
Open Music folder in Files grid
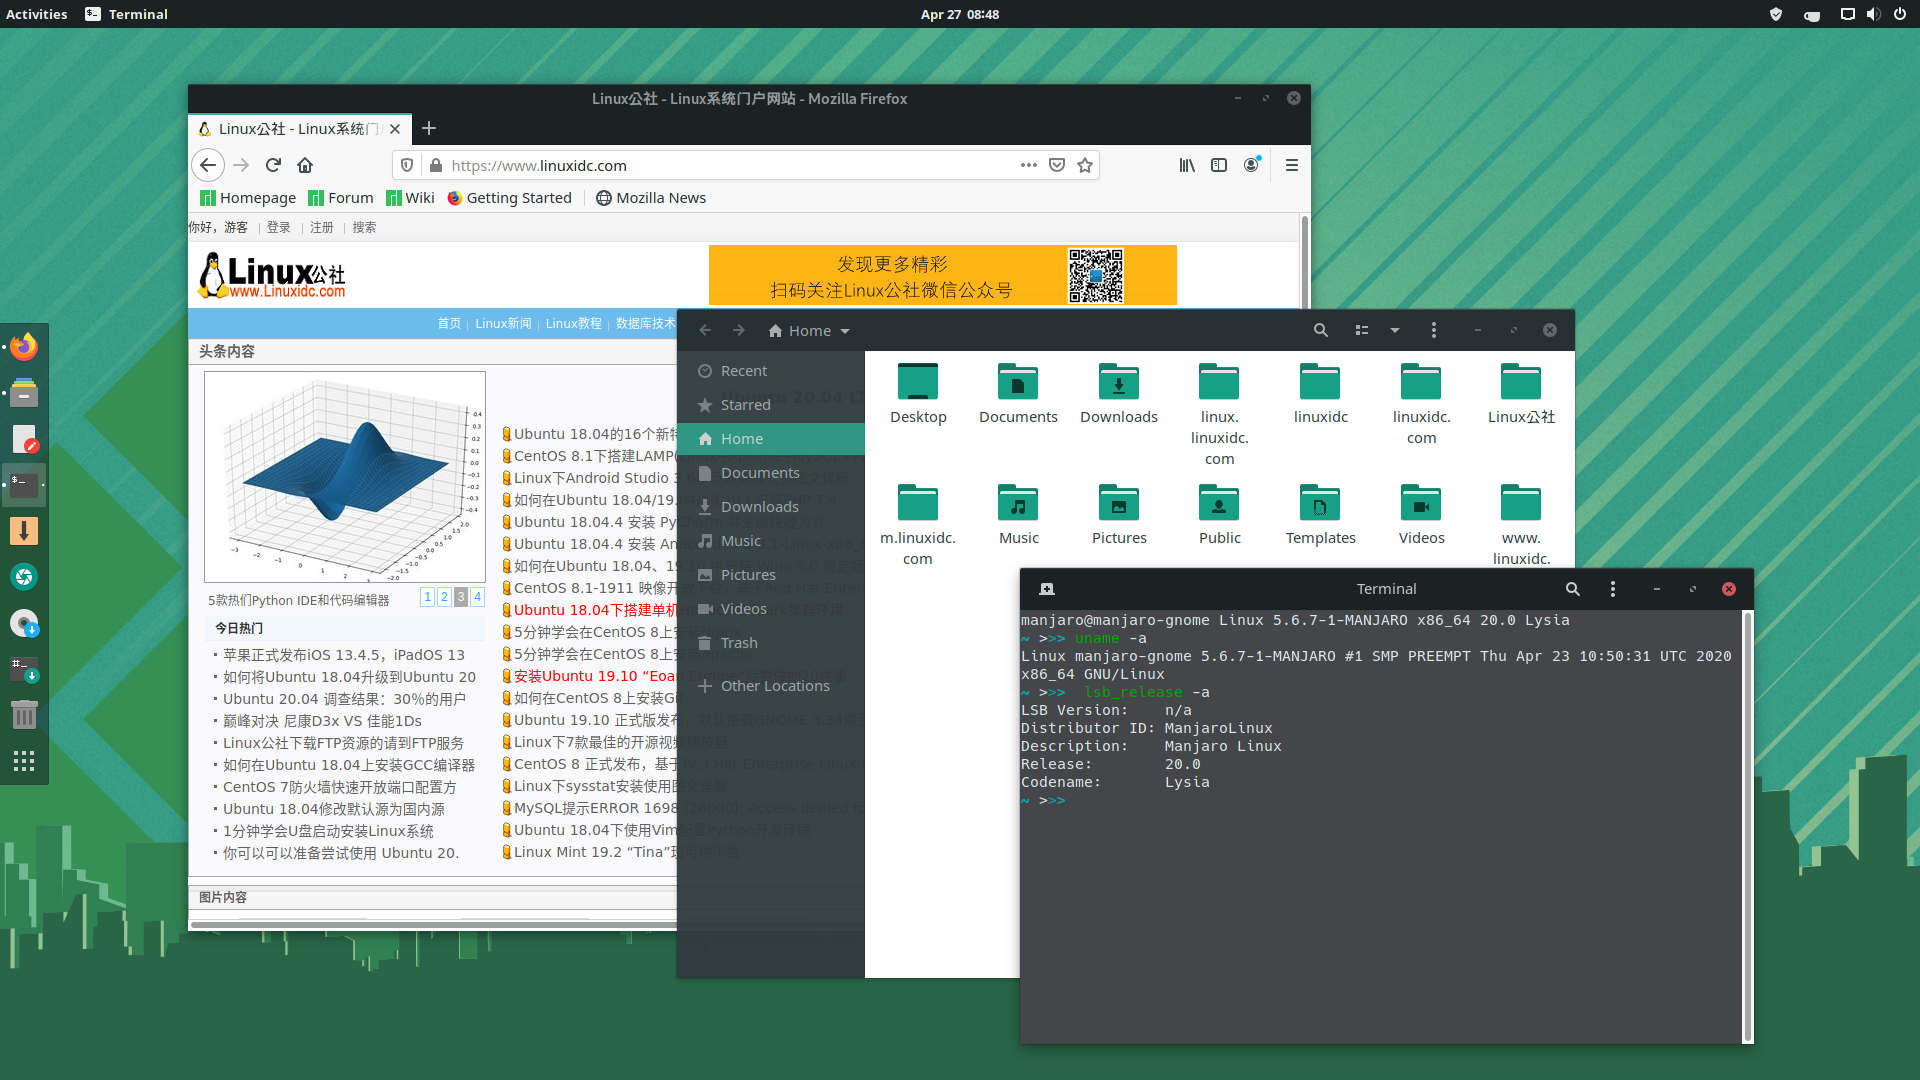click(1018, 515)
